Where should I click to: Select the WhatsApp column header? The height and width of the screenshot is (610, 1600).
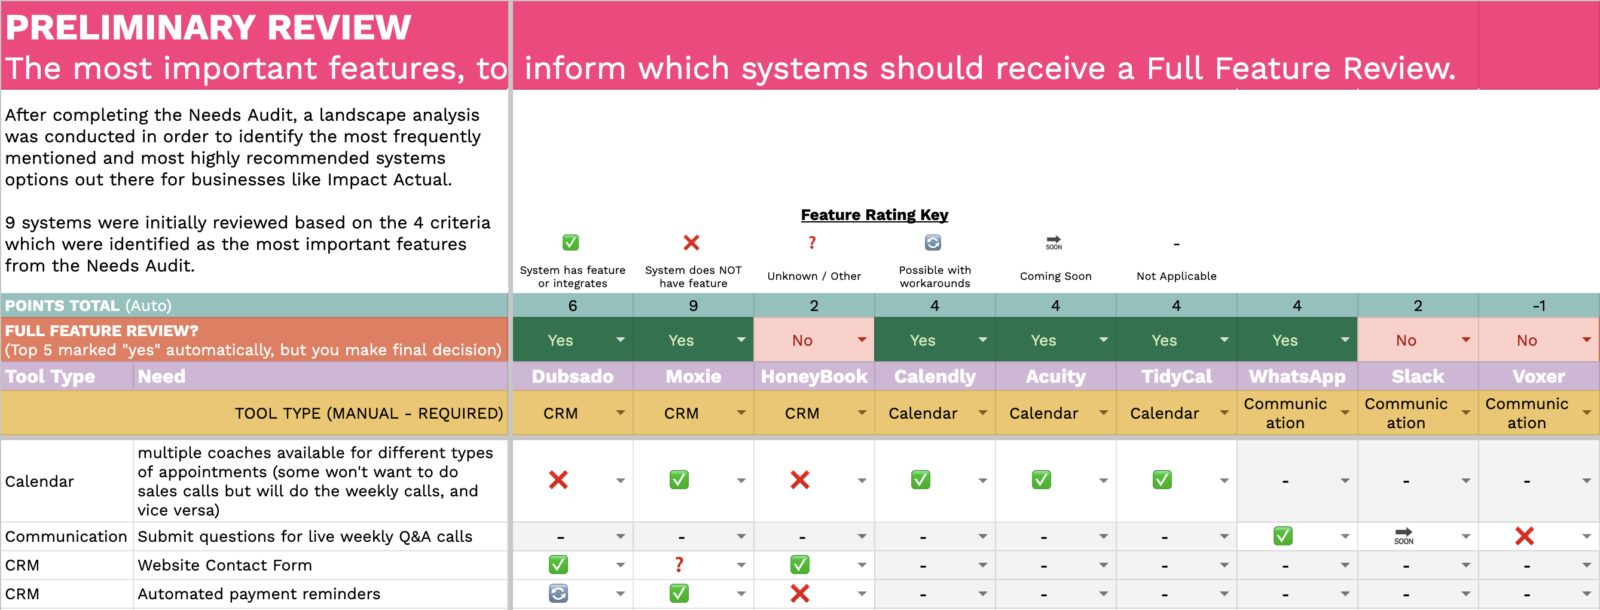pos(1297,377)
